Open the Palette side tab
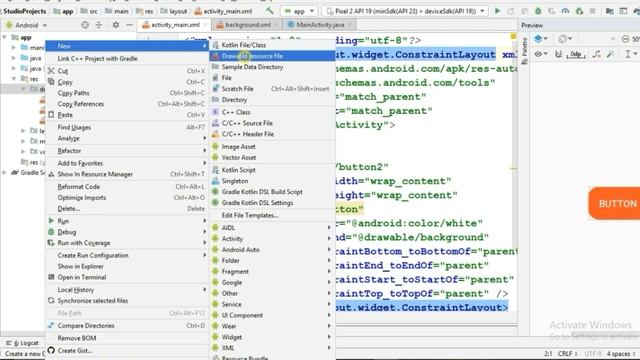The height and width of the screenshot is (360, 640). (x=524, y=51)
